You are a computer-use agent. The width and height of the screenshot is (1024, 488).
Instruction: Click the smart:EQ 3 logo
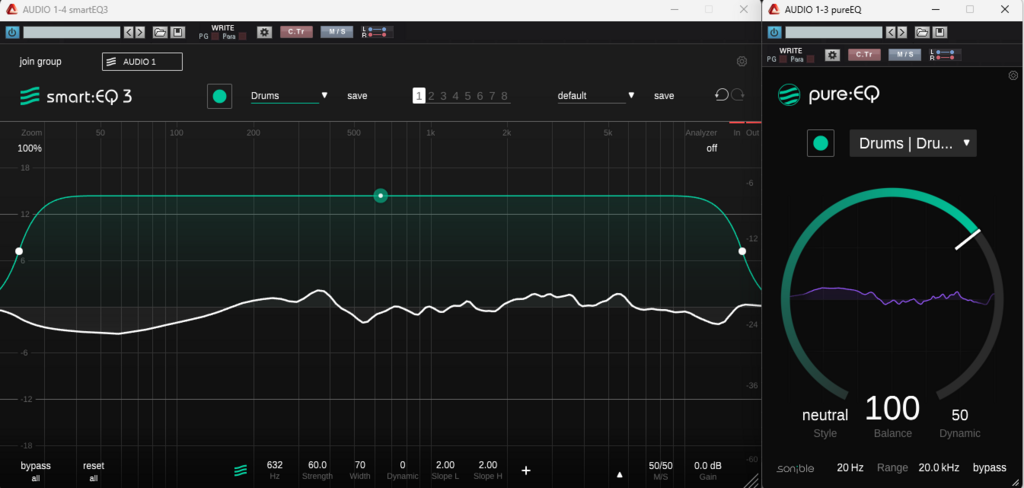tap(76, 97)
